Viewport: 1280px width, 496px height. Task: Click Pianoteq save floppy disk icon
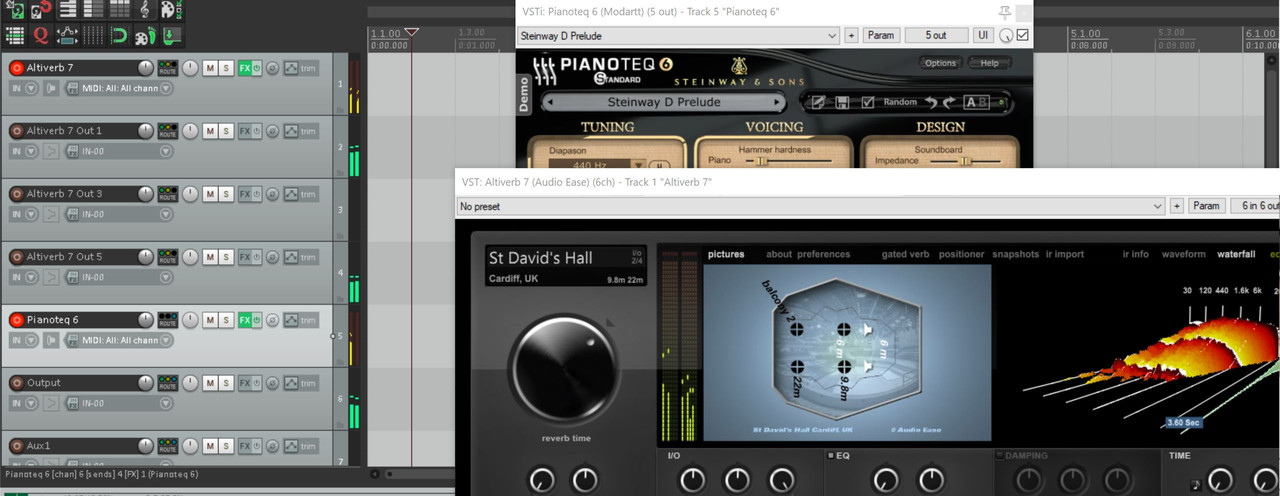coord(843,102)
